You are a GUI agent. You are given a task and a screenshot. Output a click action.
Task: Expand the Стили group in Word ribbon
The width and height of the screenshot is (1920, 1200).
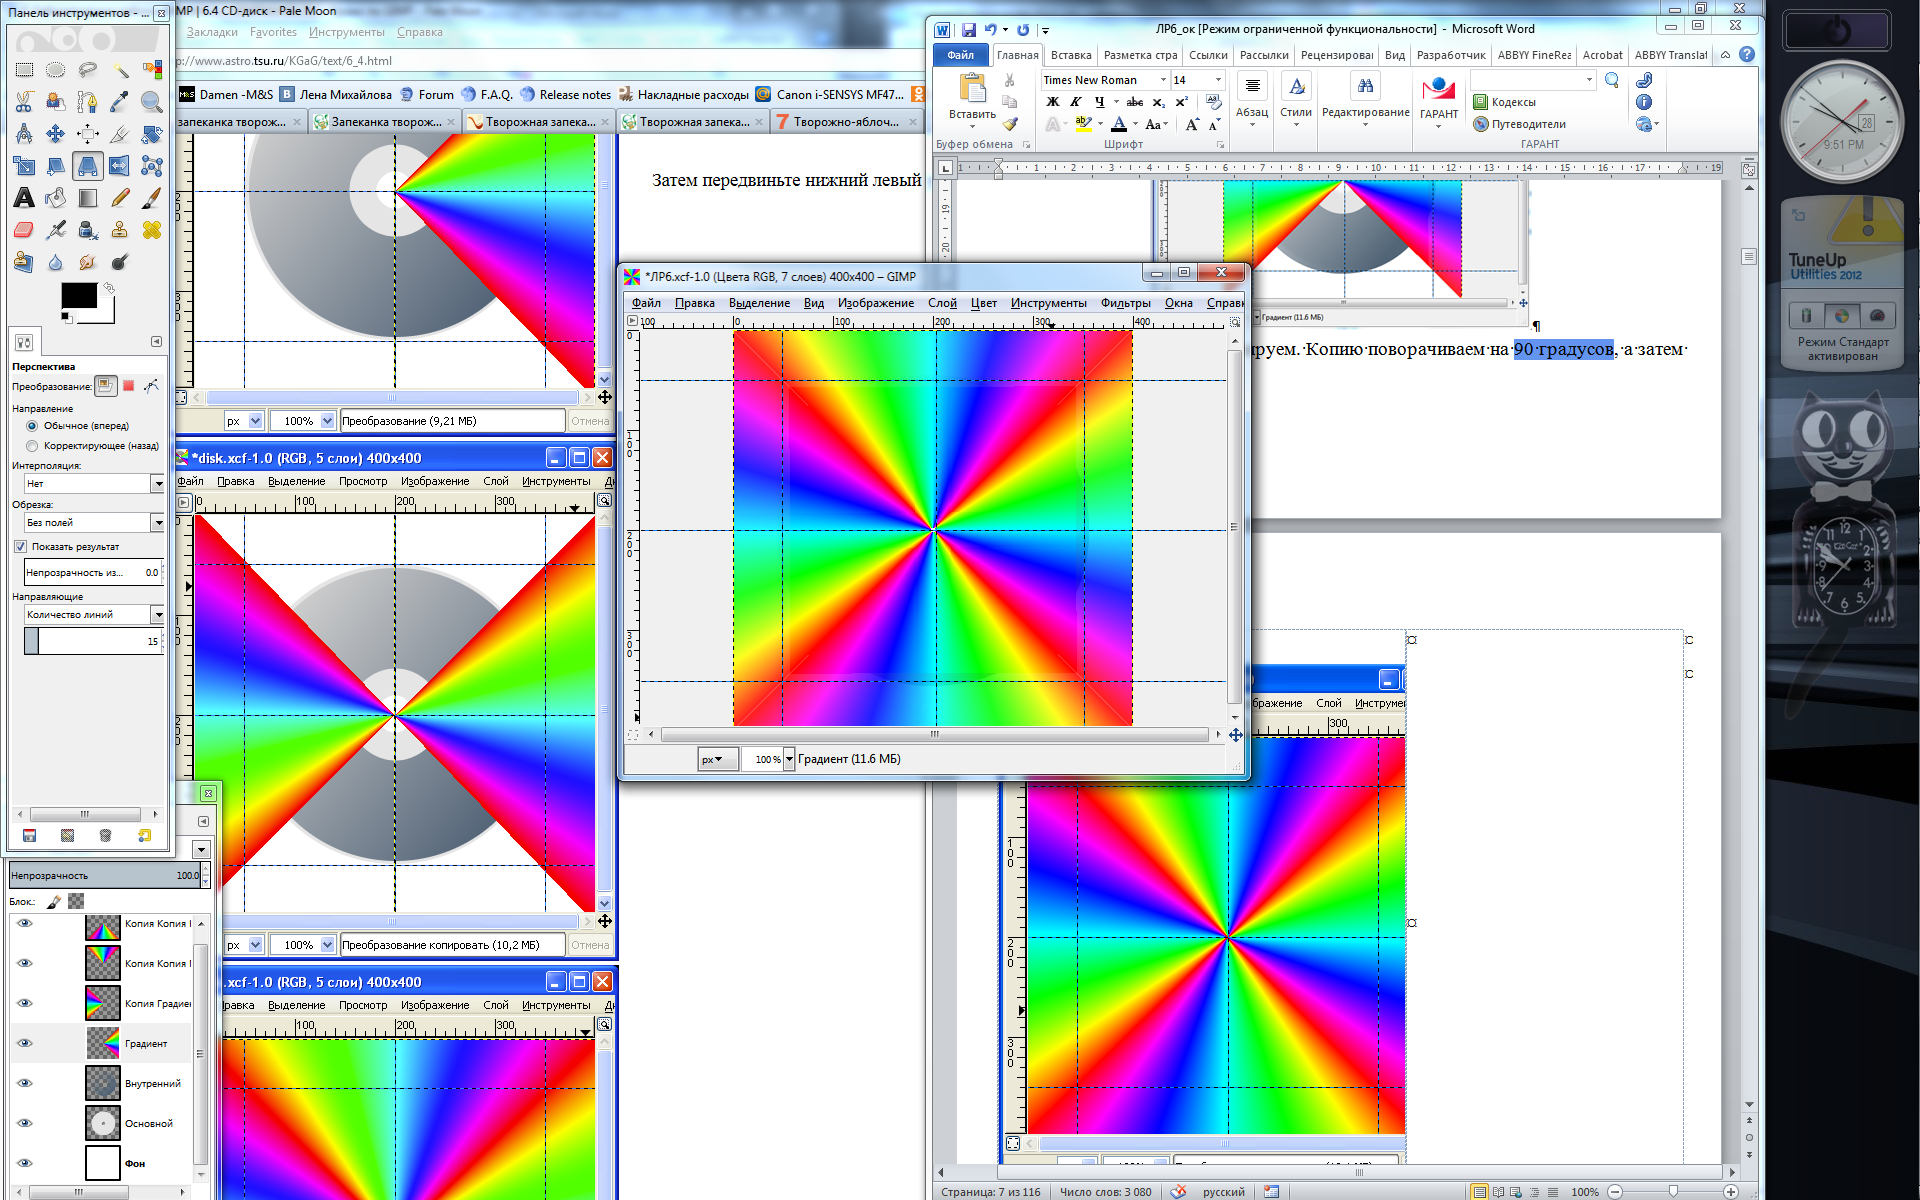tap(1296, 98)
